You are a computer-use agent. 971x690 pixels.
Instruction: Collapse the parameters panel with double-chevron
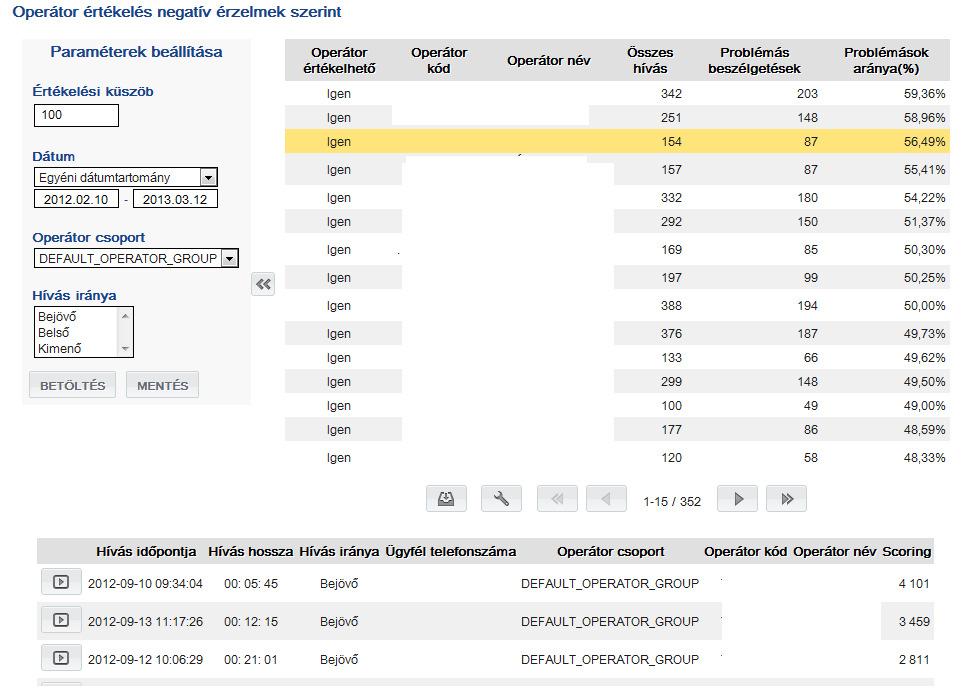coord(263,284)
